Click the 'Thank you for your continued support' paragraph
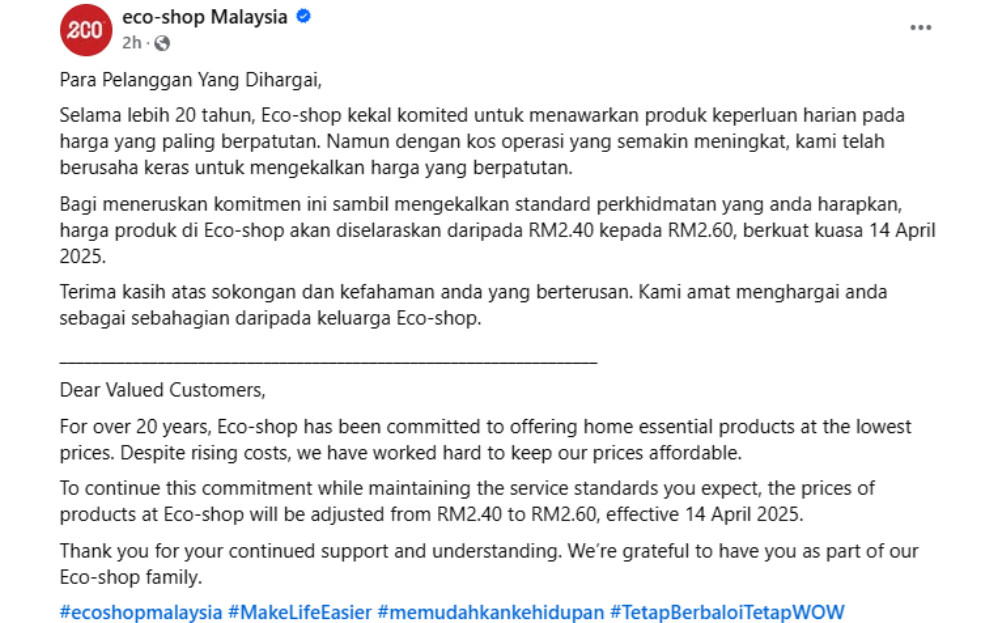This screenshot has height=623, width=1000. [489, 564]
